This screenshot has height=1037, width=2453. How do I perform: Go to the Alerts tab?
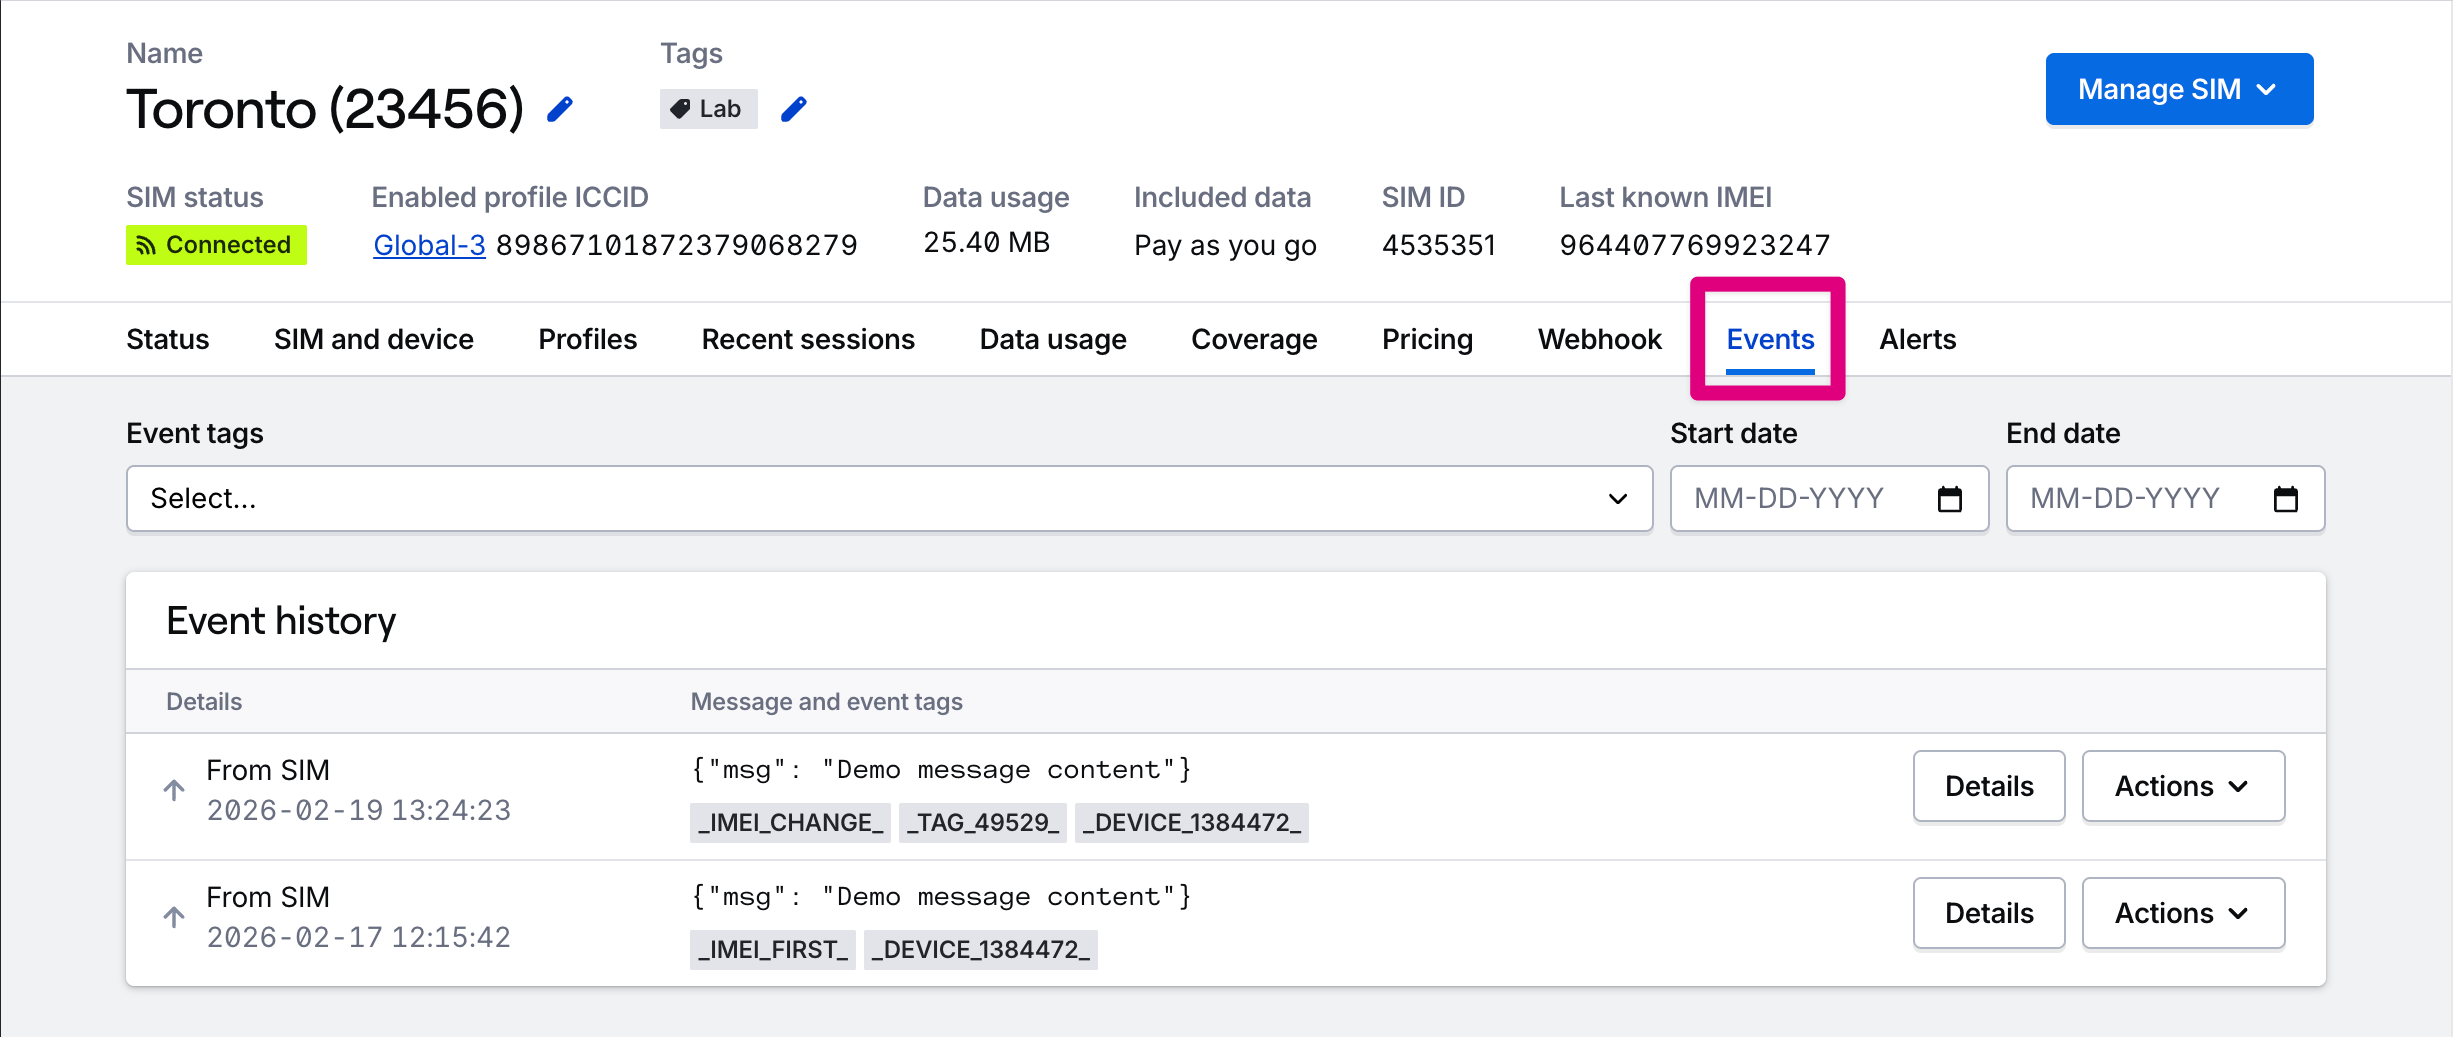(x=1917, y=340)
